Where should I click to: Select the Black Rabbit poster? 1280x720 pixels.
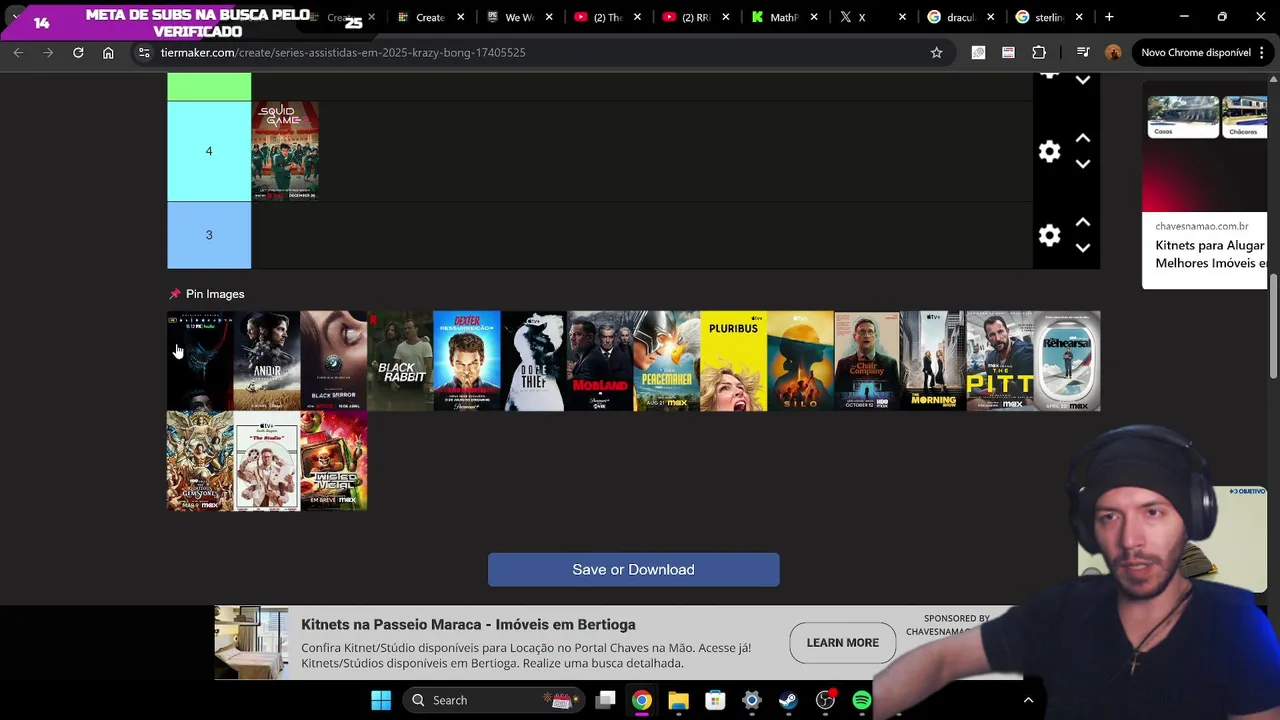tap(400, 361)
